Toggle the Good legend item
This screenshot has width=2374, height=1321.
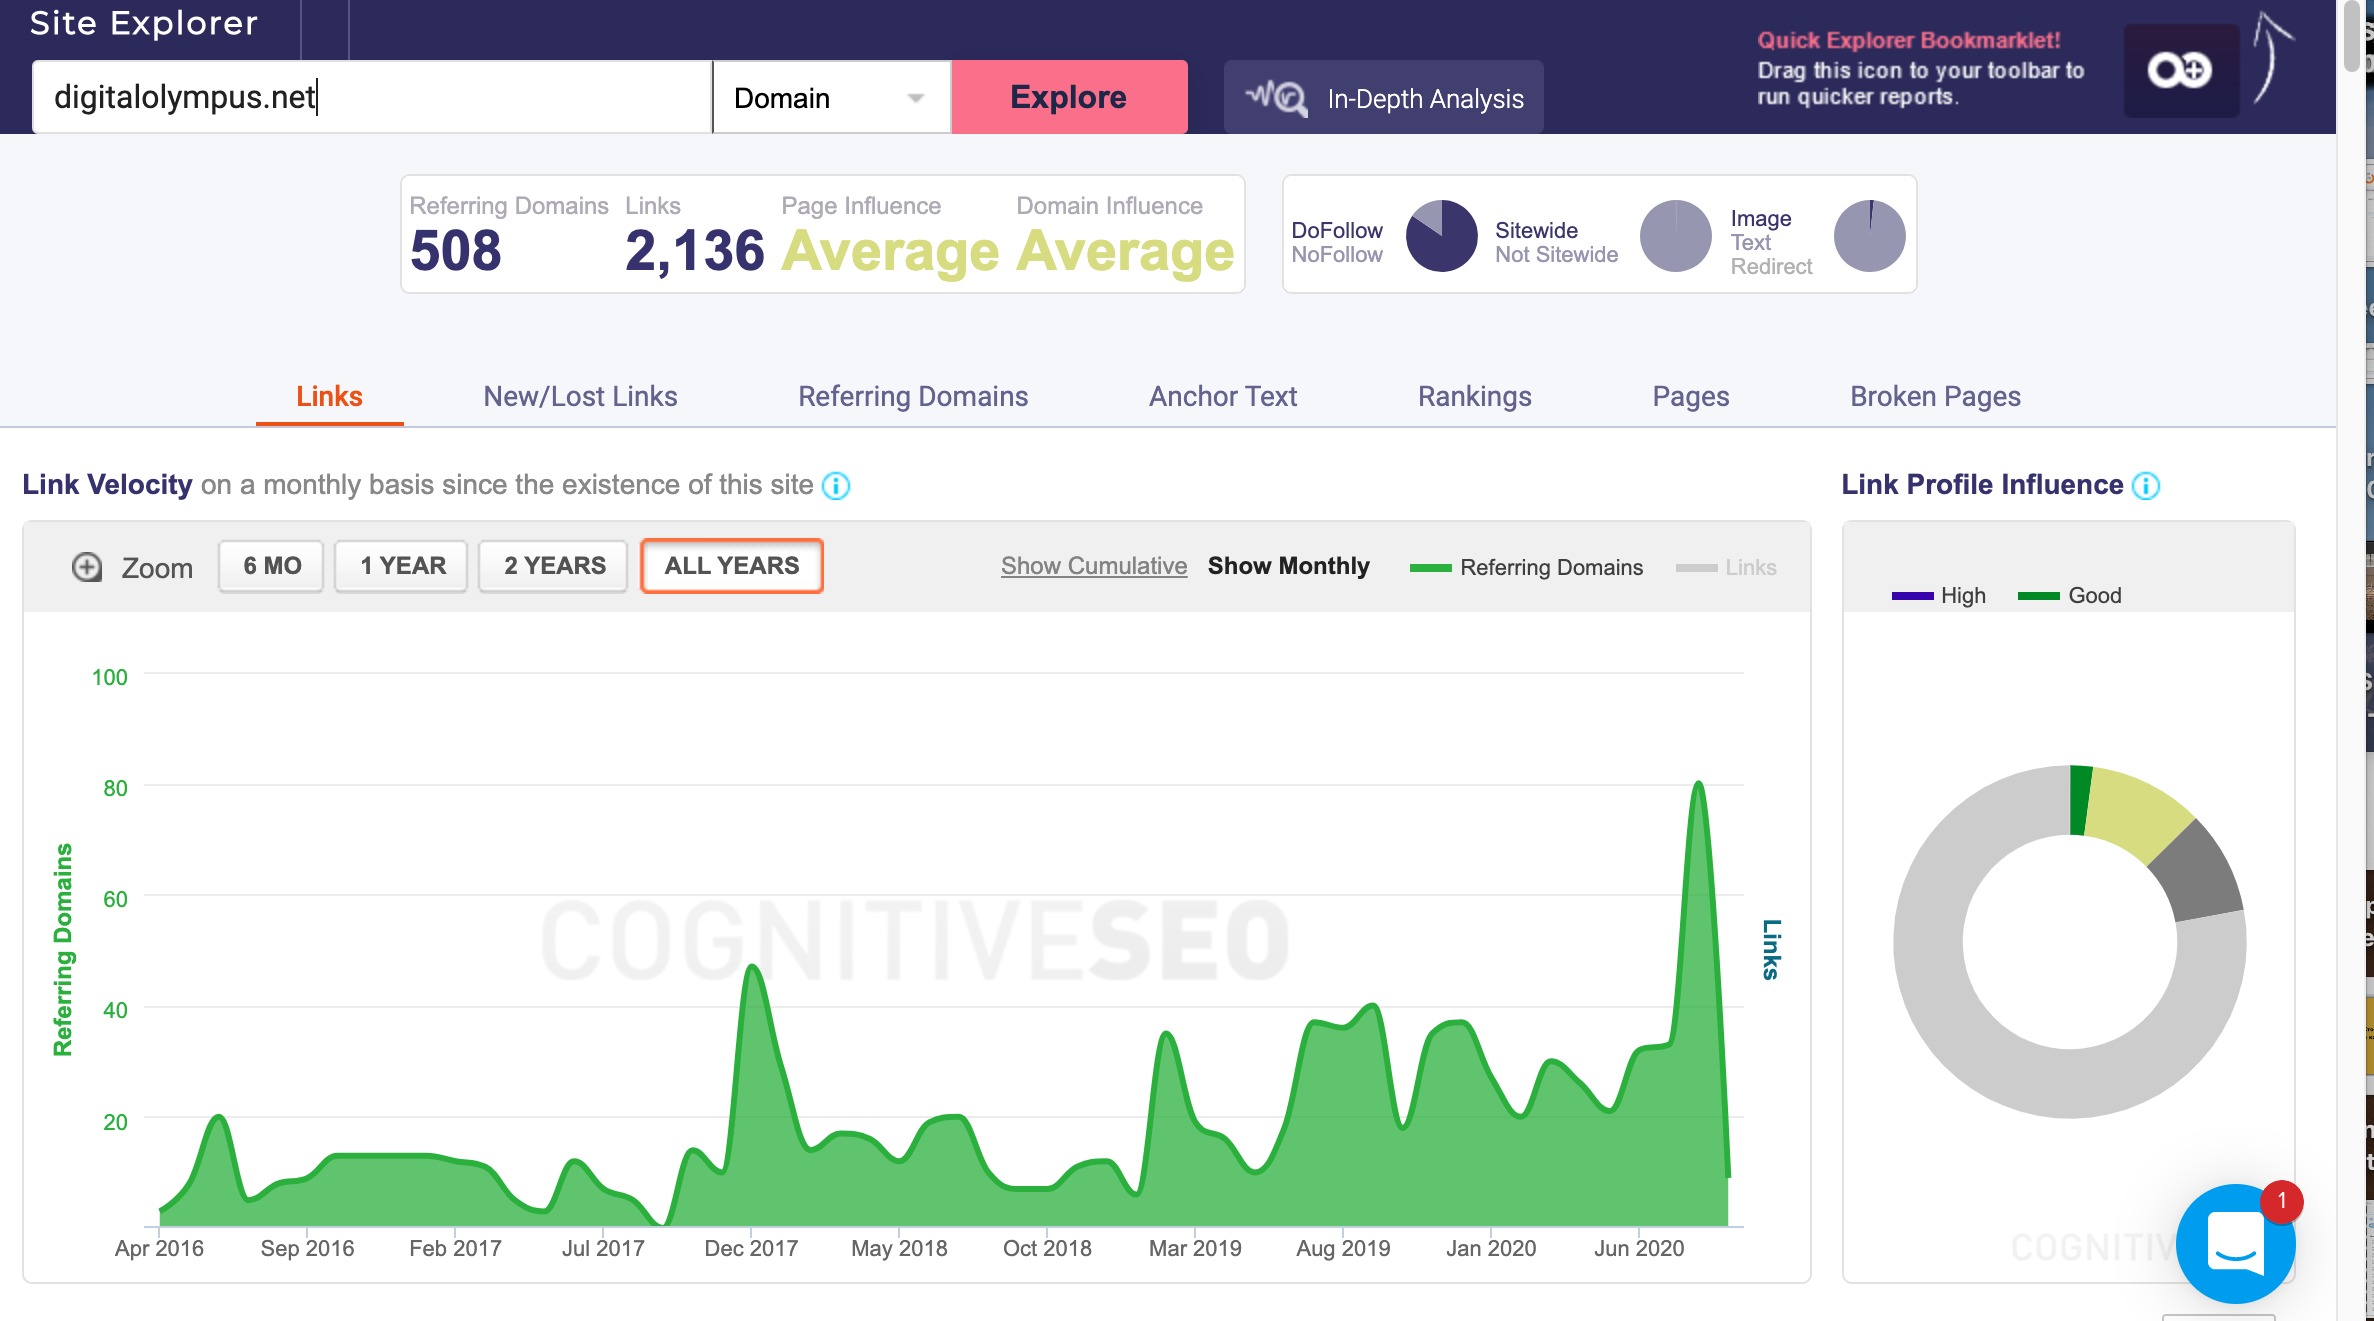click(x=2069, y=596)
